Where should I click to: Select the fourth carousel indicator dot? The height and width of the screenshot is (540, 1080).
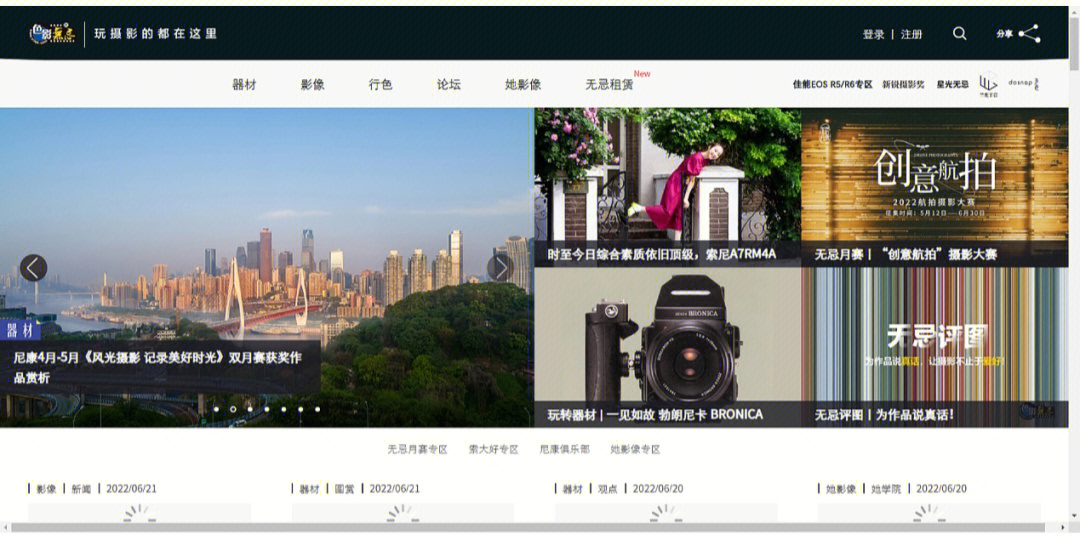267,409
